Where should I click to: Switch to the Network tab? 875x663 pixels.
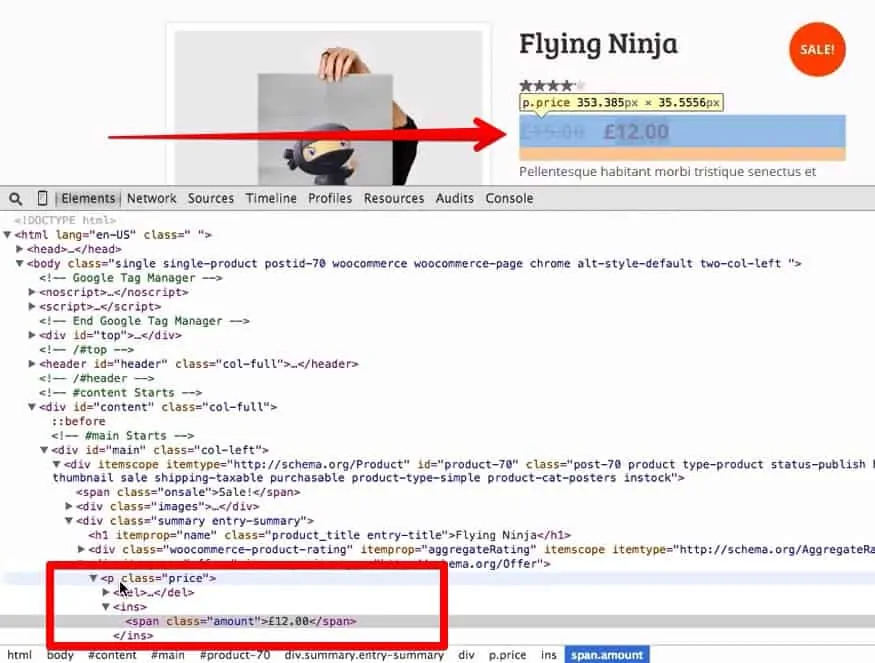151,198
